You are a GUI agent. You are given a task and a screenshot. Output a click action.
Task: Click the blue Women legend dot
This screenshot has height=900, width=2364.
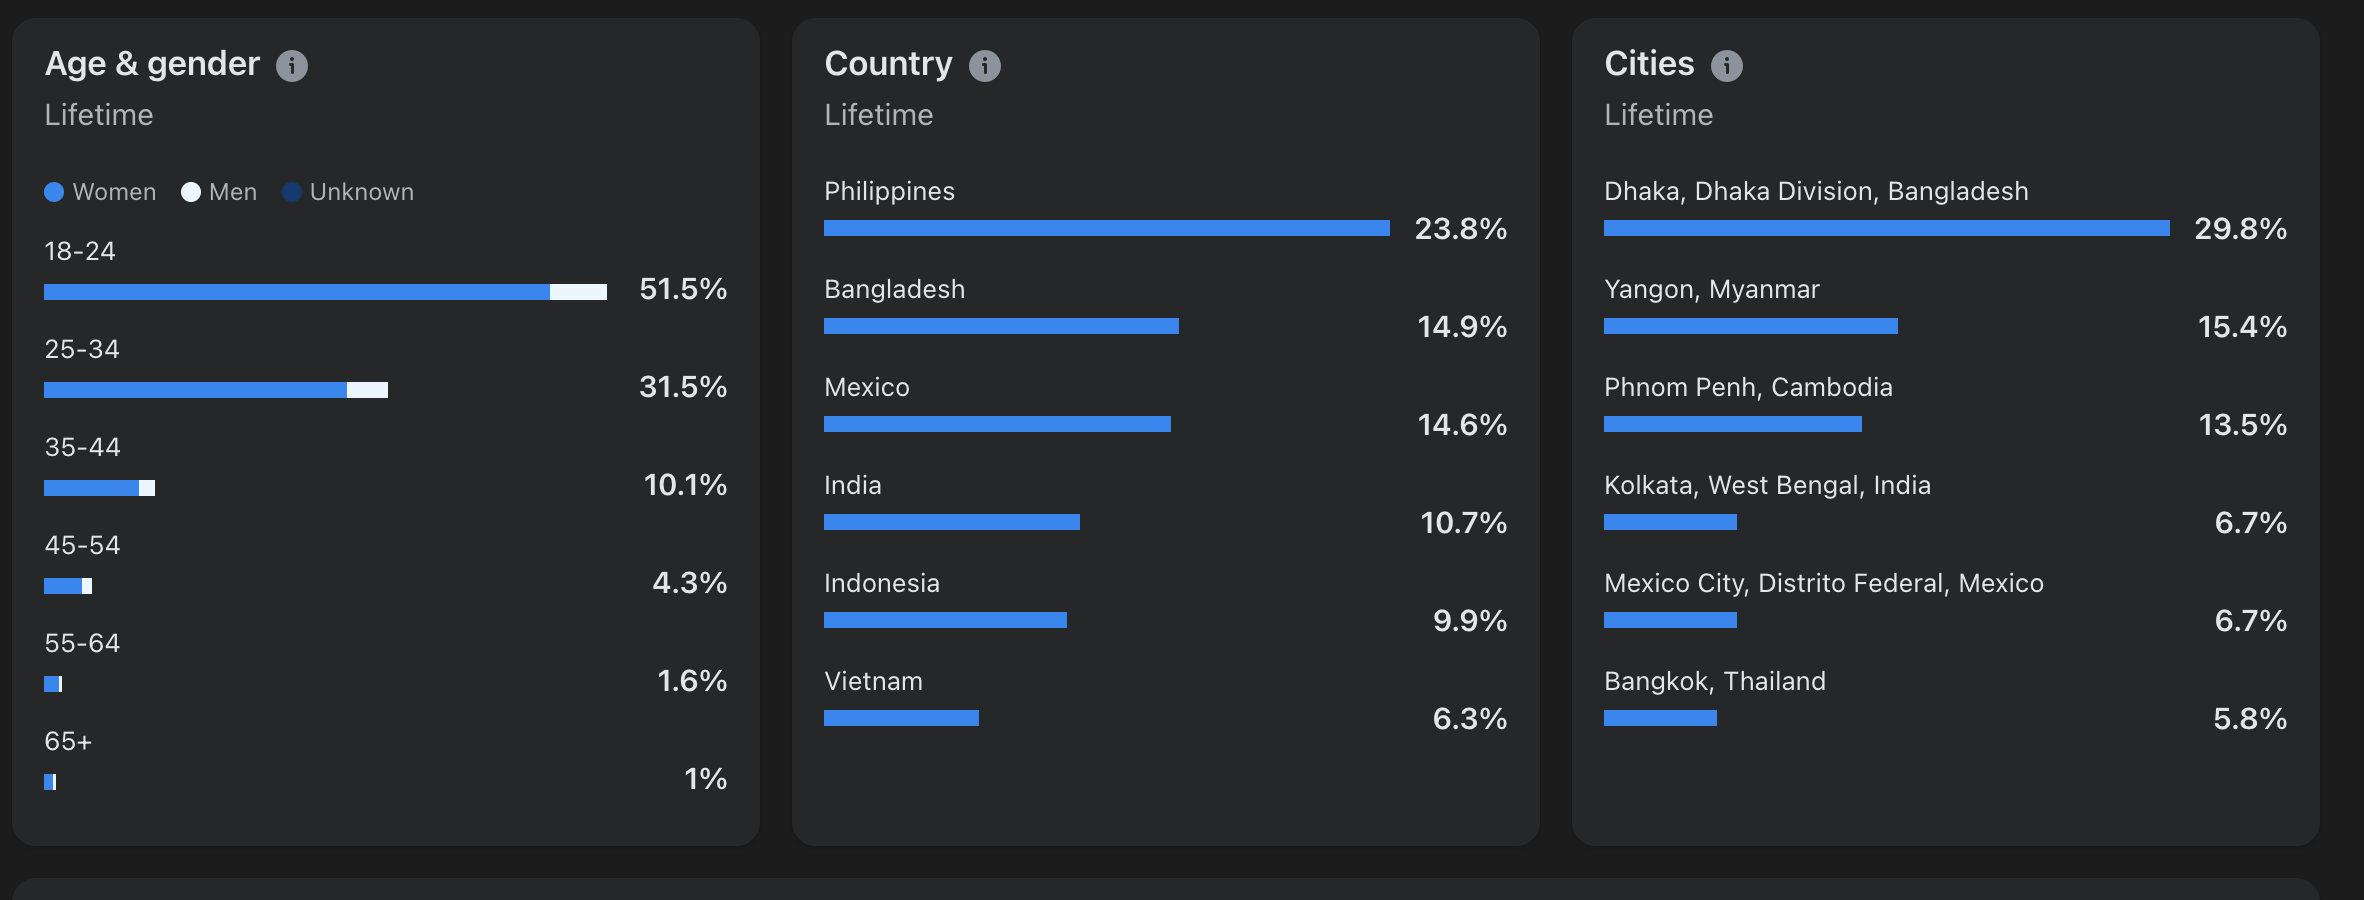[x=55, y=192]
